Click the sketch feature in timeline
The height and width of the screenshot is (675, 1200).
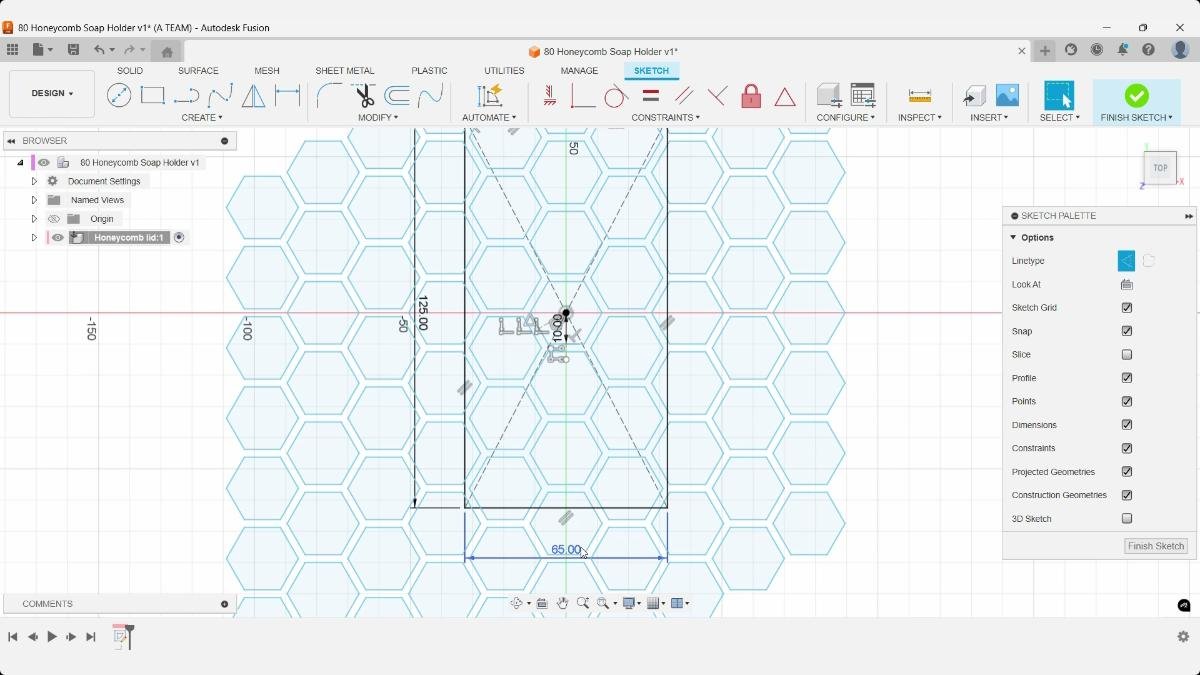tap(121, 636)
